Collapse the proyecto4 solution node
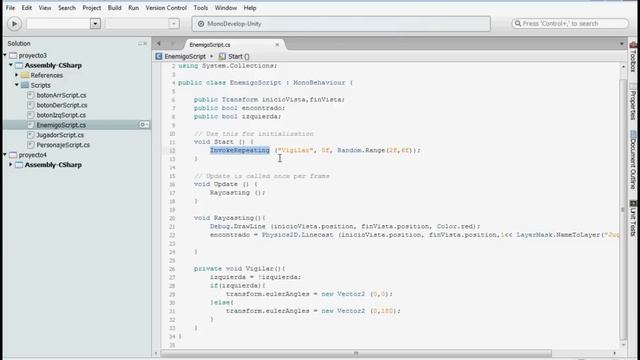640x360 pixels. [5, 155]
